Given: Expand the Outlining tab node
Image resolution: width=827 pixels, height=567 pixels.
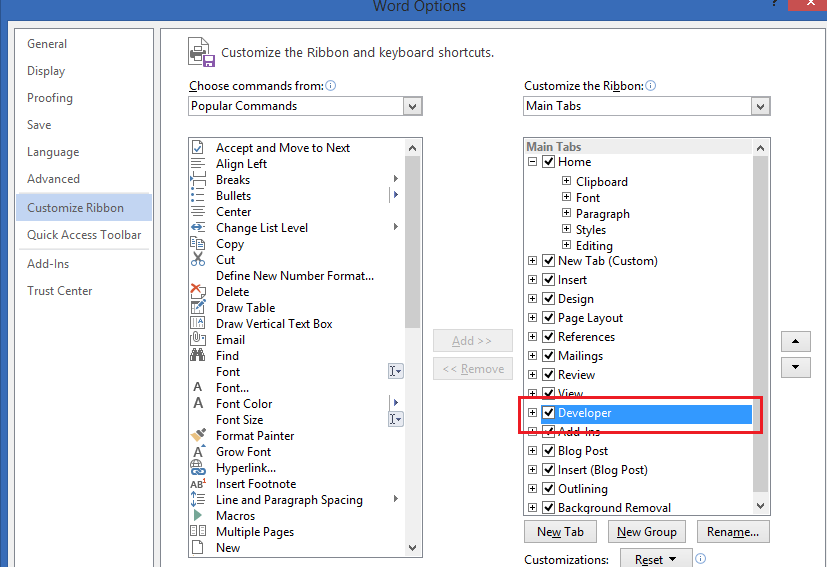Looking at the screenshot, I should (x=533, y=488).
